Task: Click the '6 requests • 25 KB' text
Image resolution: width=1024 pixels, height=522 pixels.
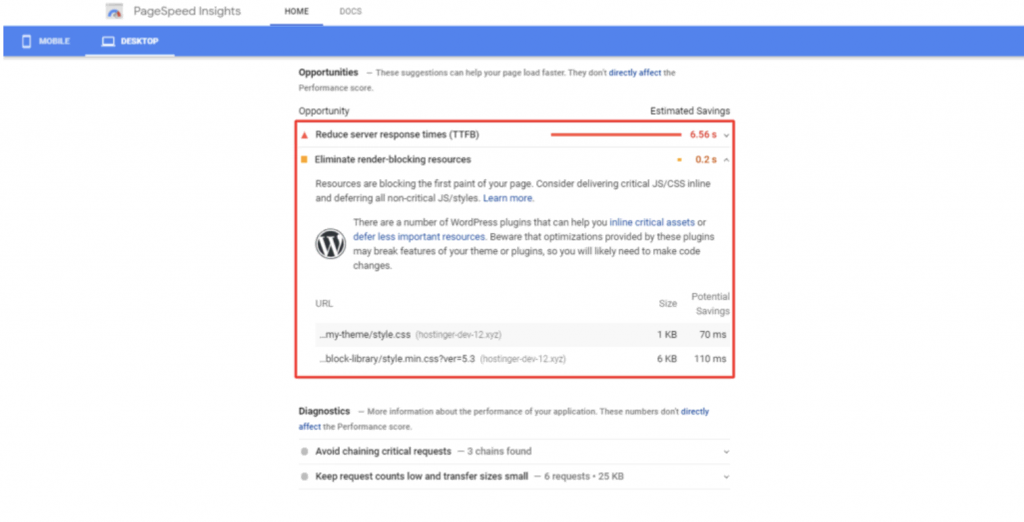Action: click(583, 477)
